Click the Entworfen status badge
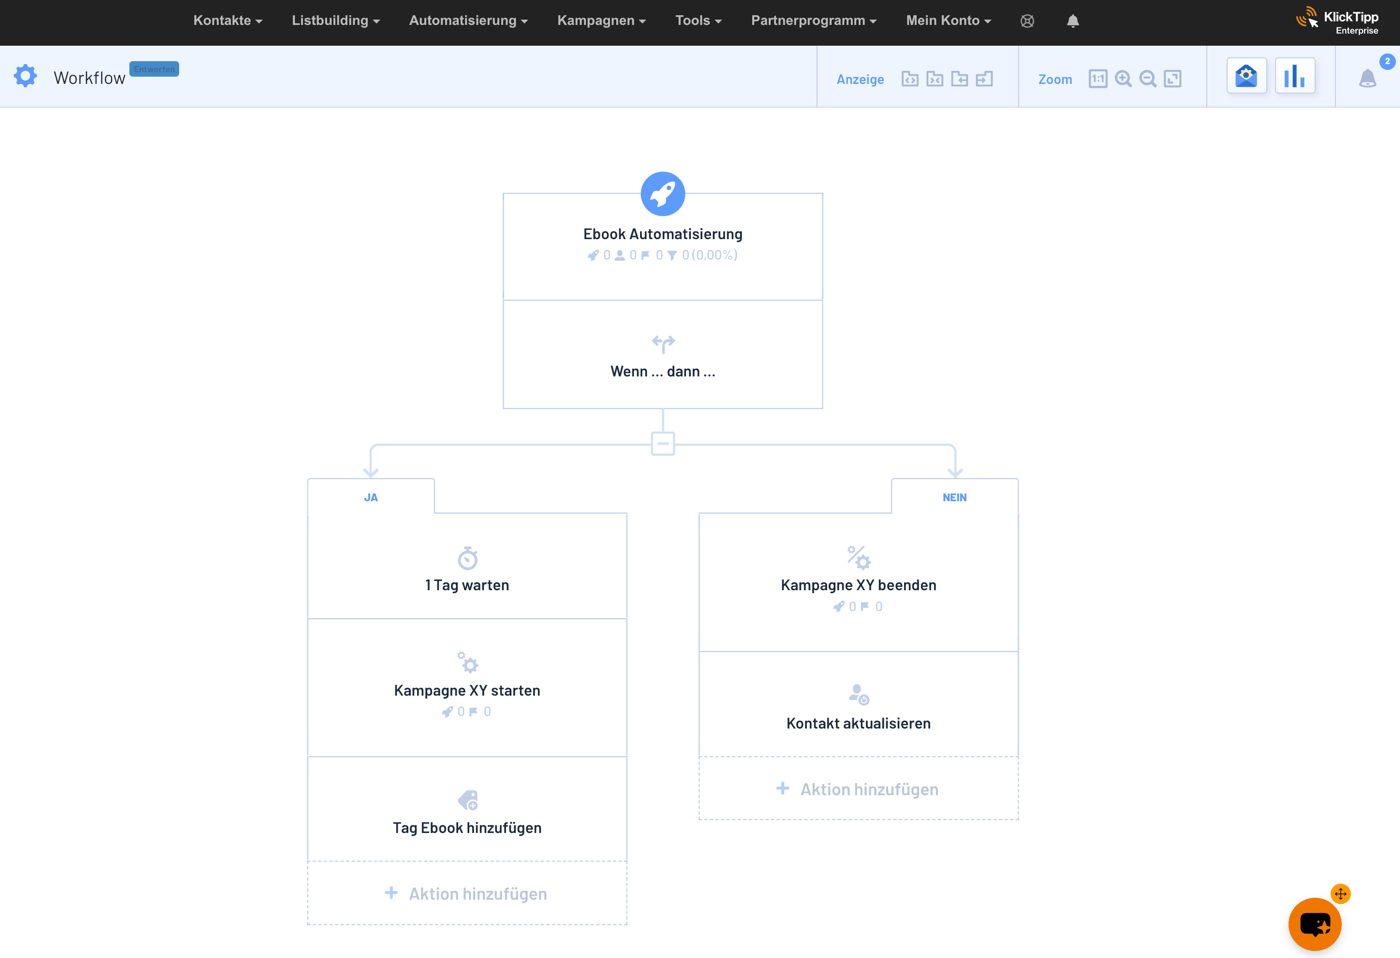The image size is (1400, 958). pyautogui.click(x=154, y=69)
